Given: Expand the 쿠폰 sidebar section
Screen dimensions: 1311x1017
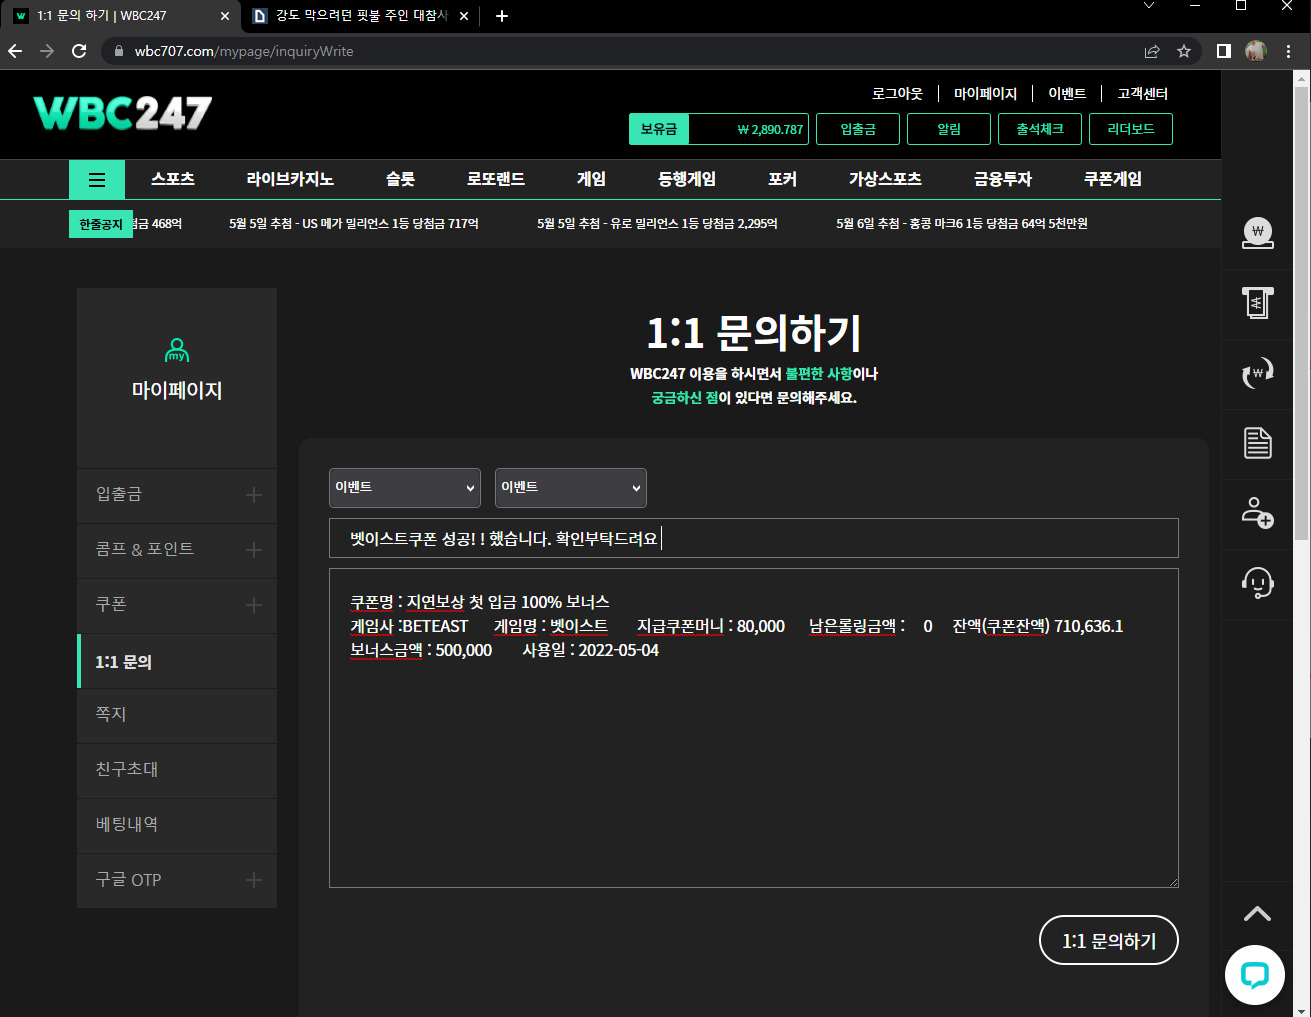Looking at the screenshot, I should (254, 605).
